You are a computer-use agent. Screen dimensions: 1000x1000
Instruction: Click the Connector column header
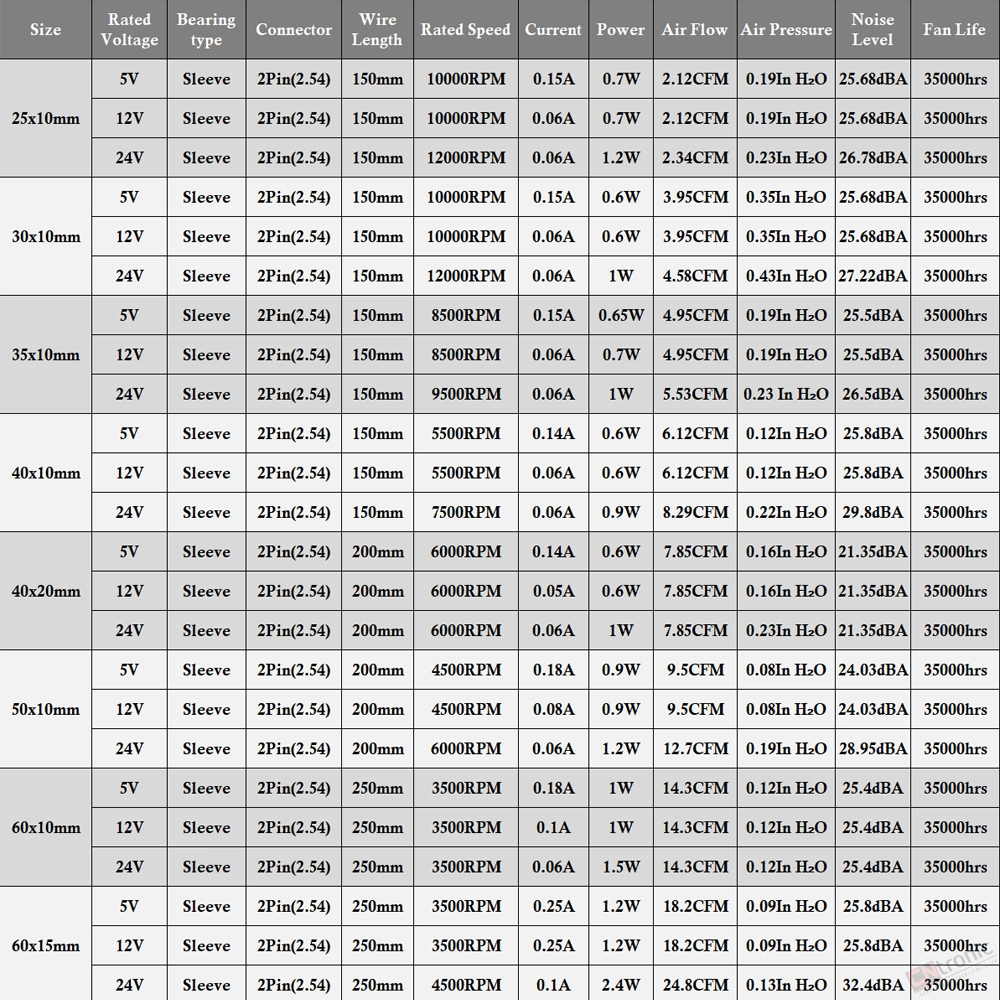[293, 29]
